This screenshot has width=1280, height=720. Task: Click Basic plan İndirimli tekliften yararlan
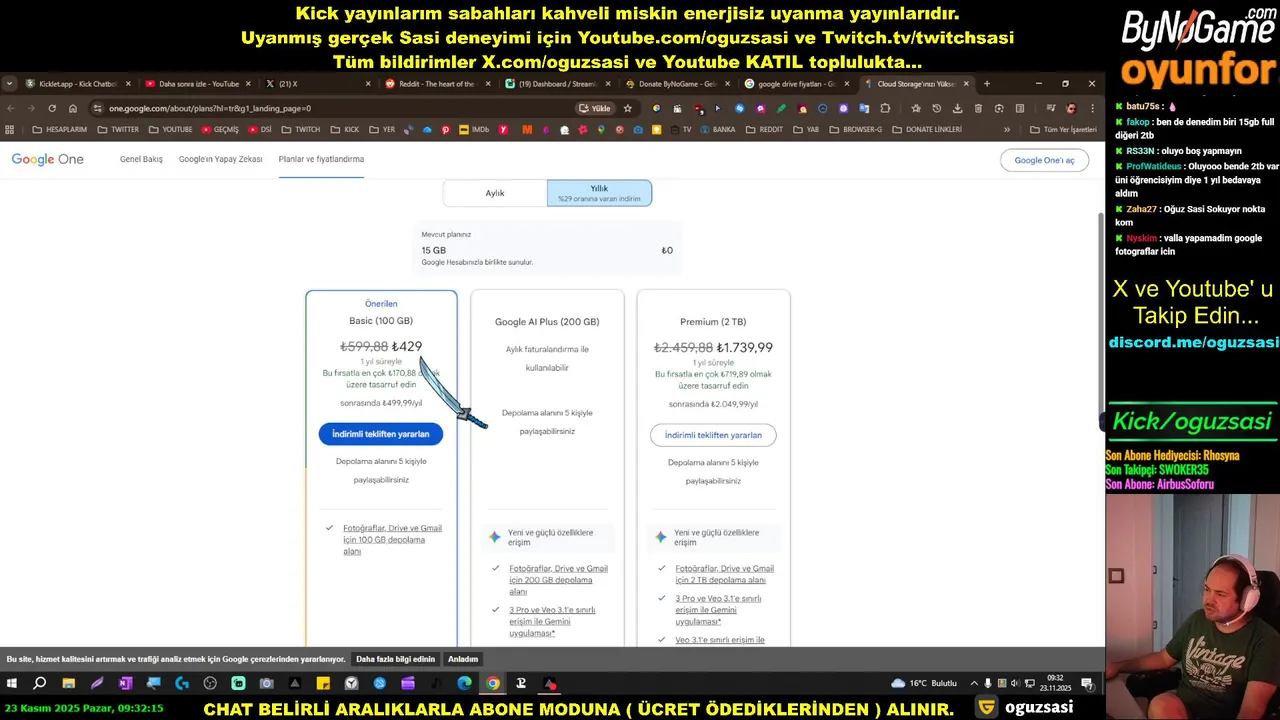[381, 434]
